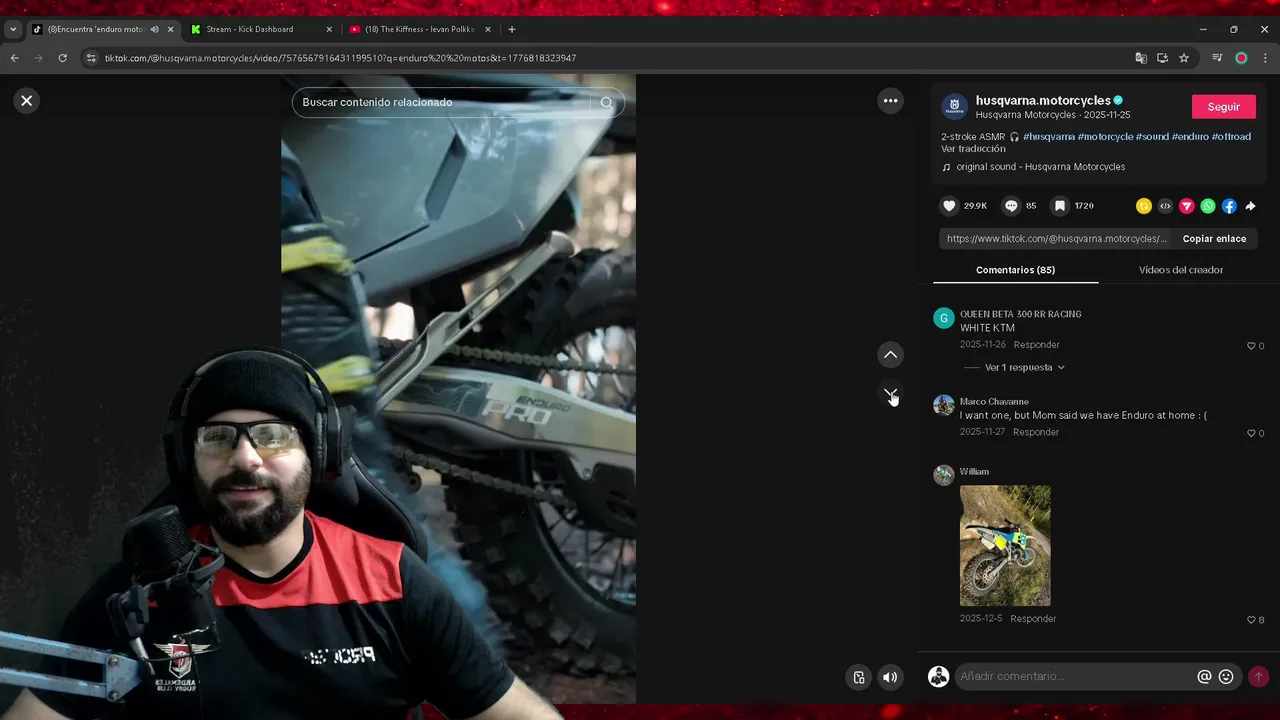Open the Chrome three-dot menu
Screen dimensions: 1280x720
point(1265,58)
